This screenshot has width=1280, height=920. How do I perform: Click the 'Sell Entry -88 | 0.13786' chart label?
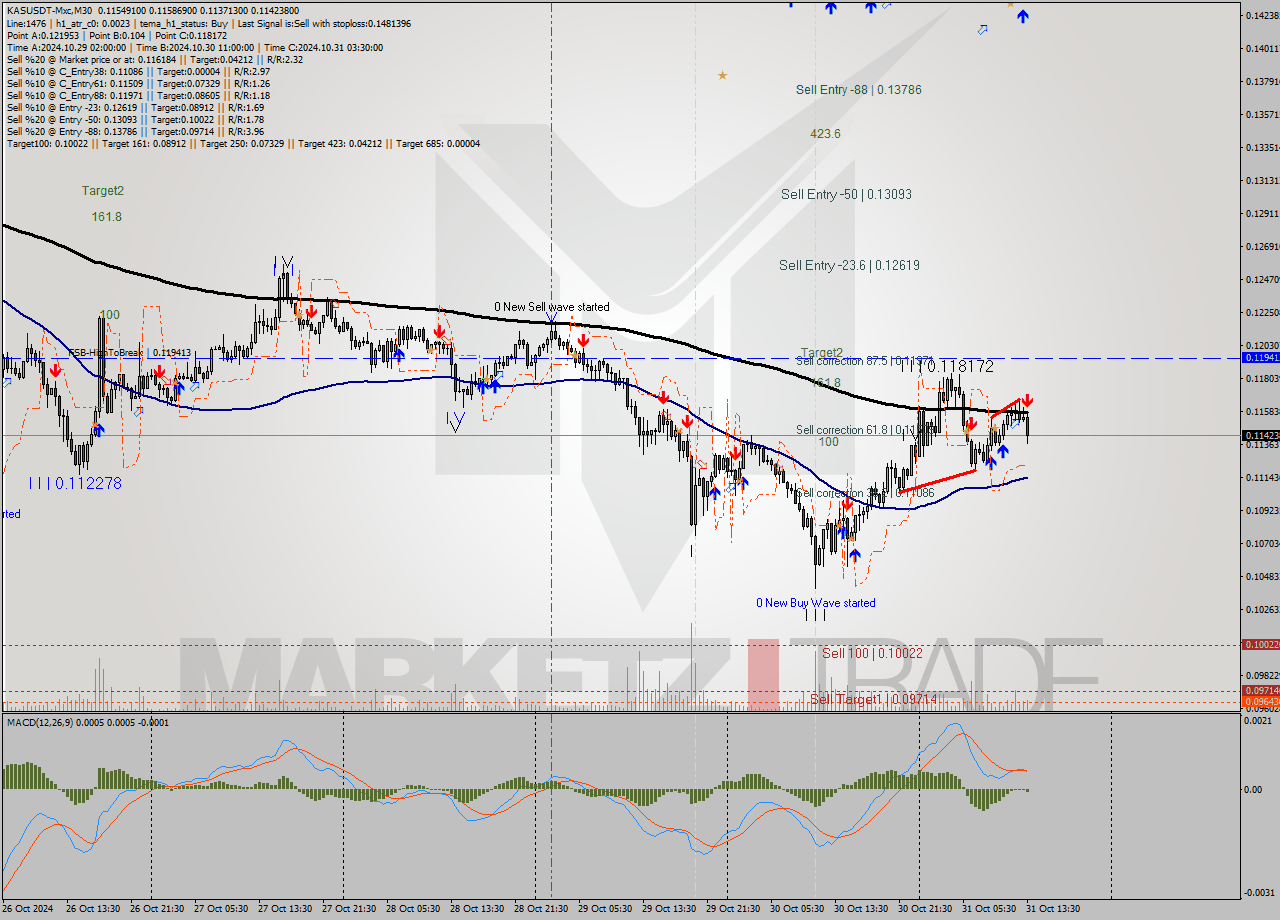[858, 90]
